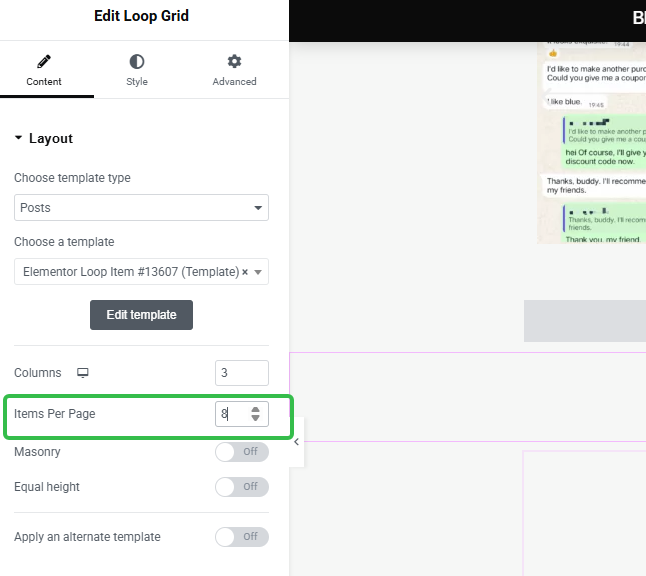Click the desktop responsive icon beside Columns

[x=83, y=373]
